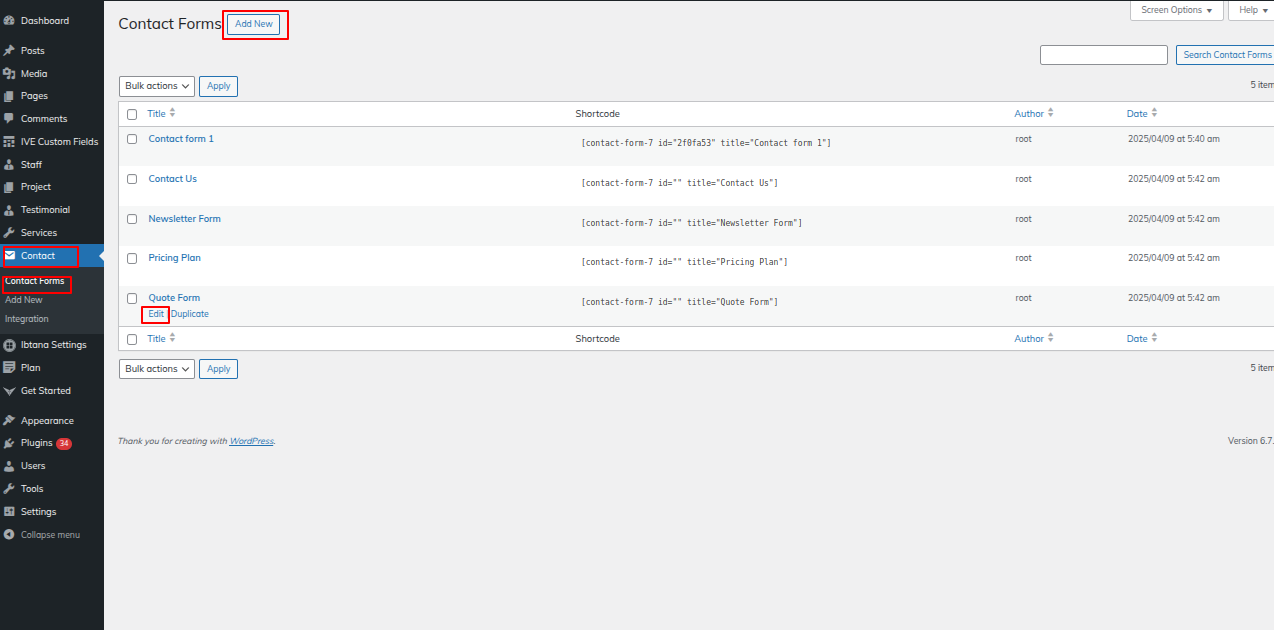Expand the Screen Options panel

click(x=1177, y=10)
